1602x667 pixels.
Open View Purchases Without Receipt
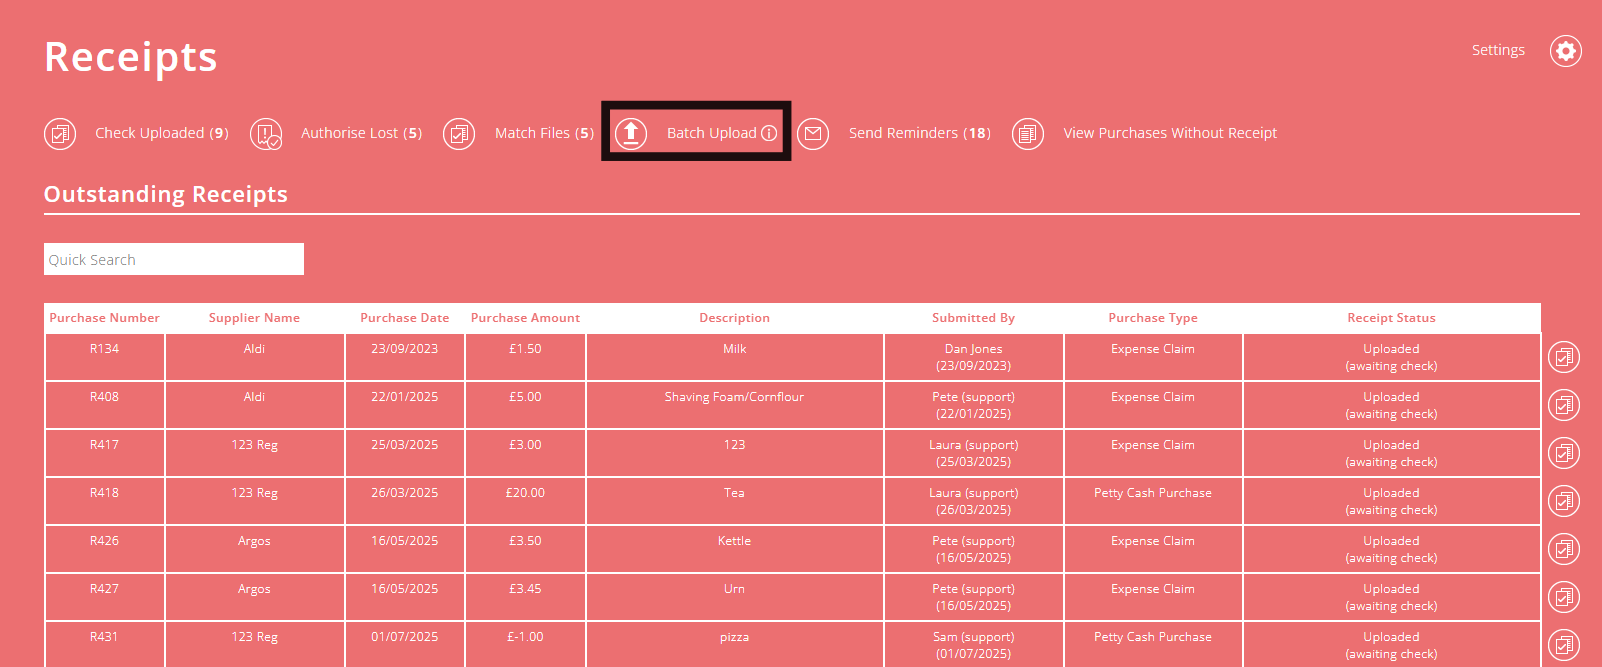click(1170, 133)
